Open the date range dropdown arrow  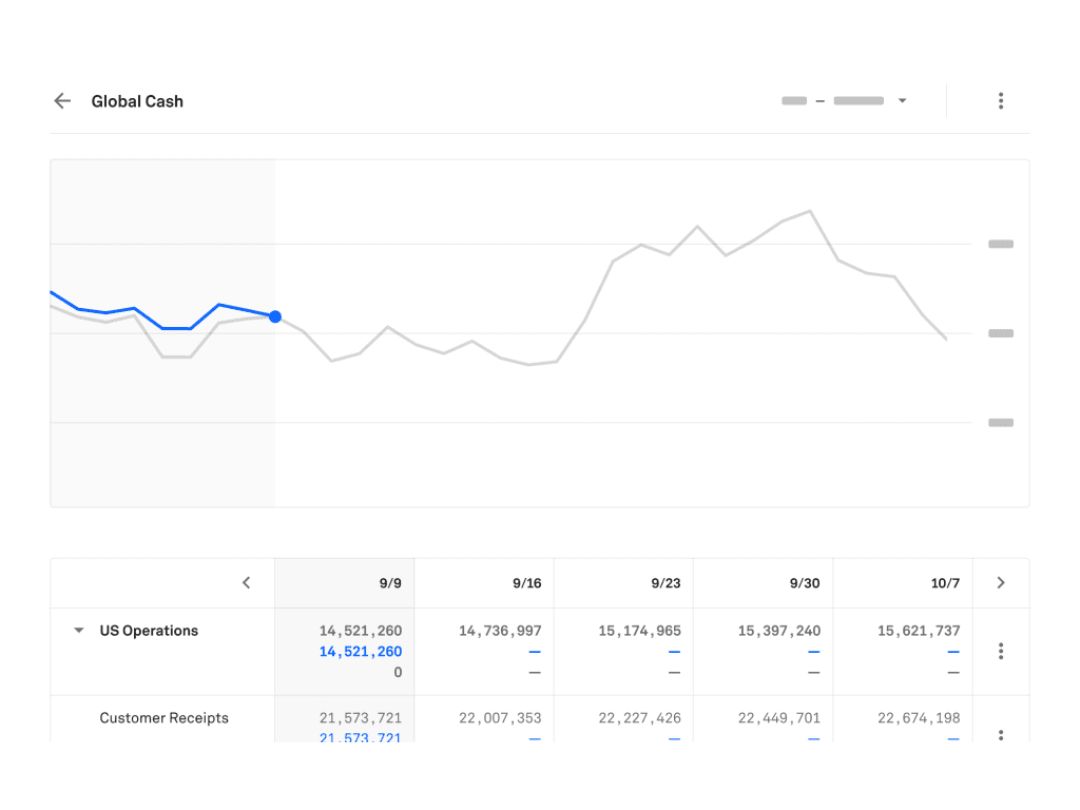(x=902, y=101)
